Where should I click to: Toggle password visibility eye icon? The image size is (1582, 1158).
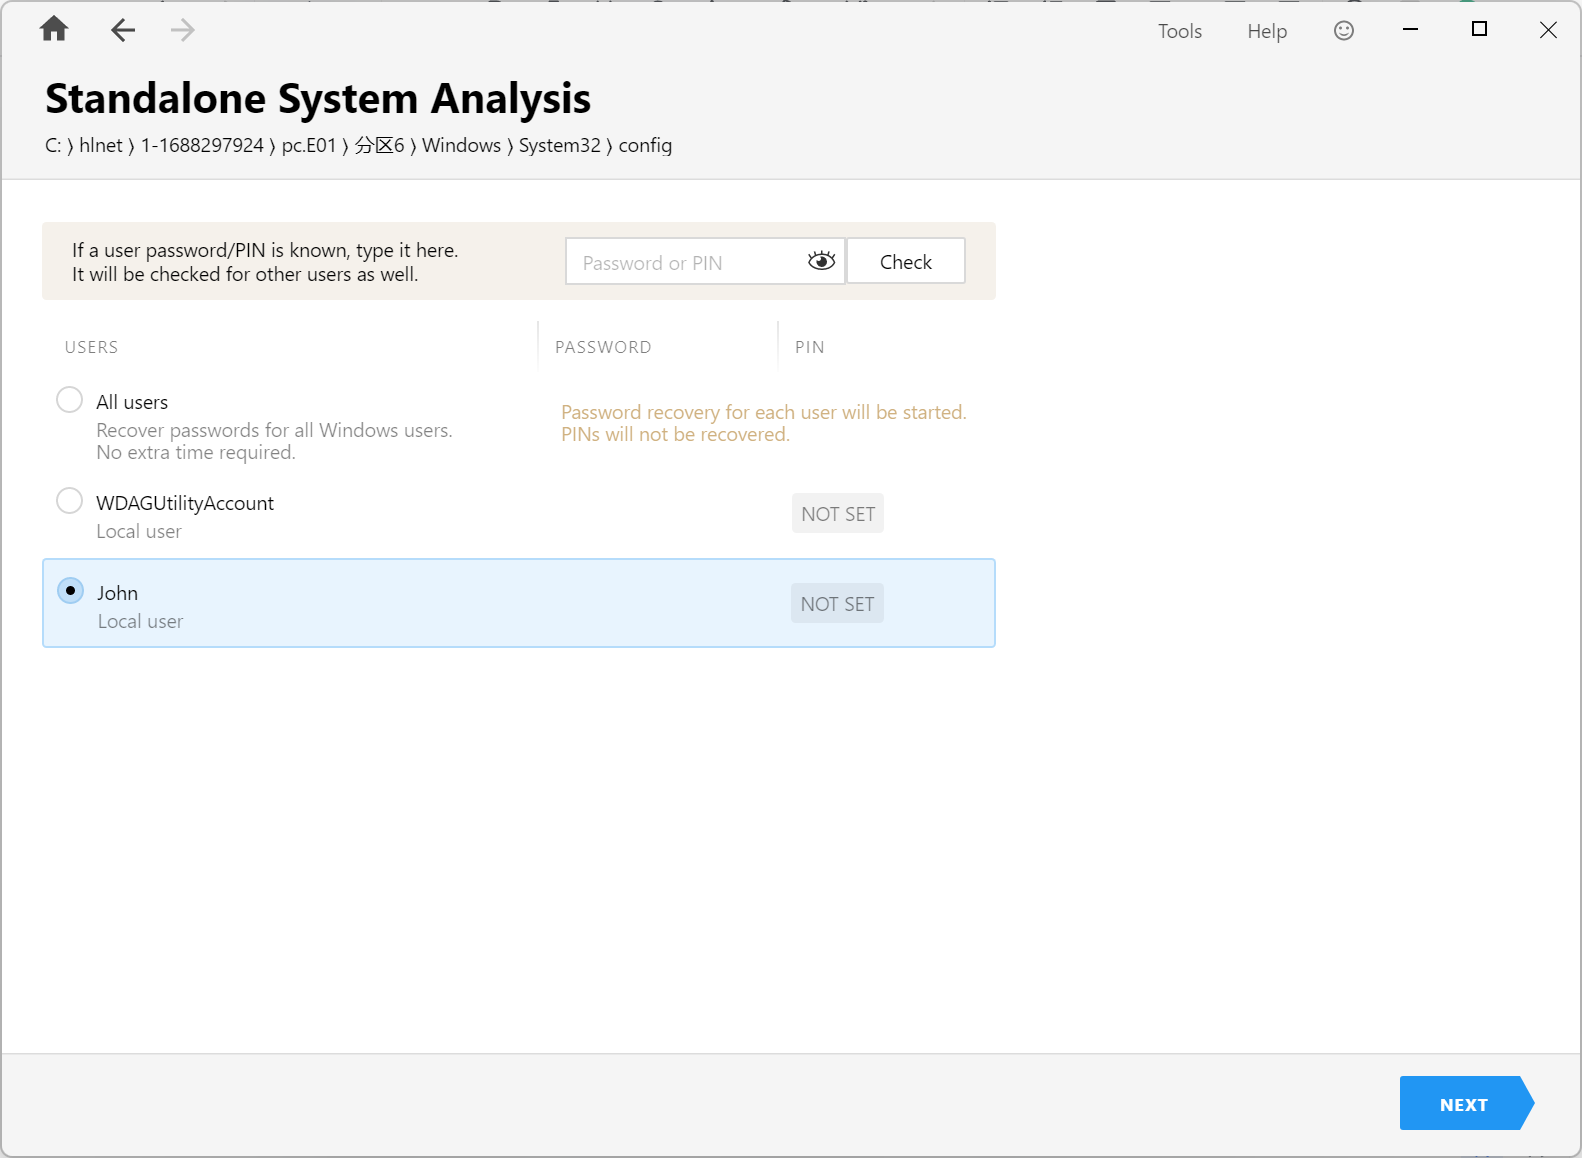point(821,261)
